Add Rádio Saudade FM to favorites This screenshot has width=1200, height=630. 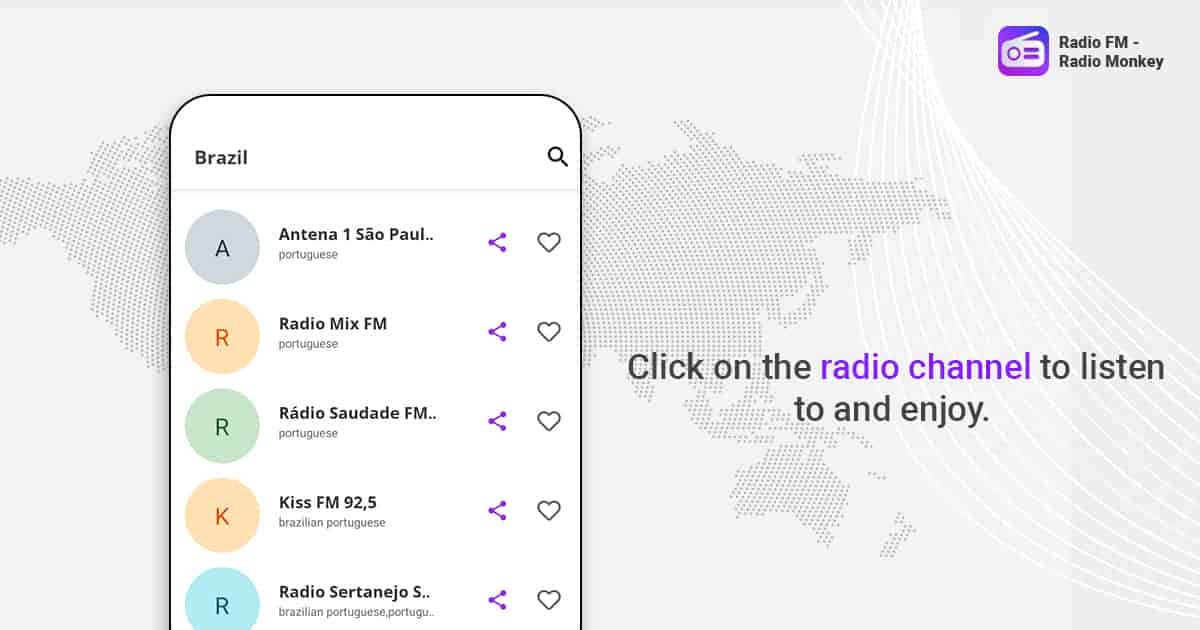click(549, 421)
